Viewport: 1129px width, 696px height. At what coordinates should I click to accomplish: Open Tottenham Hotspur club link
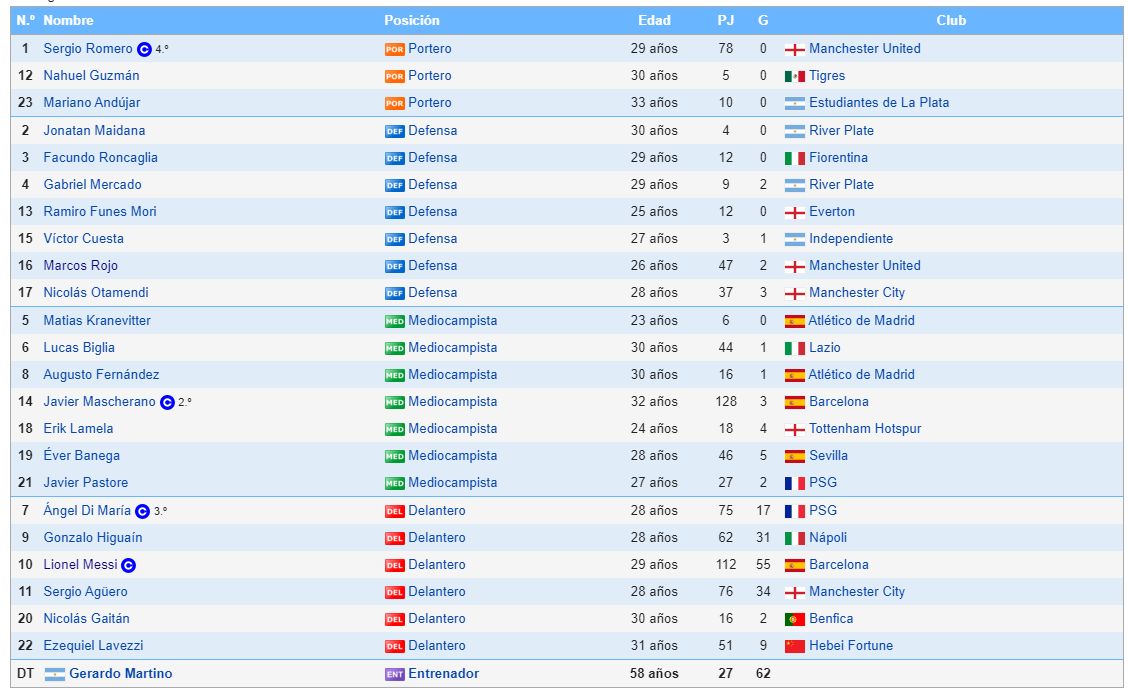(x=865, y=429)
